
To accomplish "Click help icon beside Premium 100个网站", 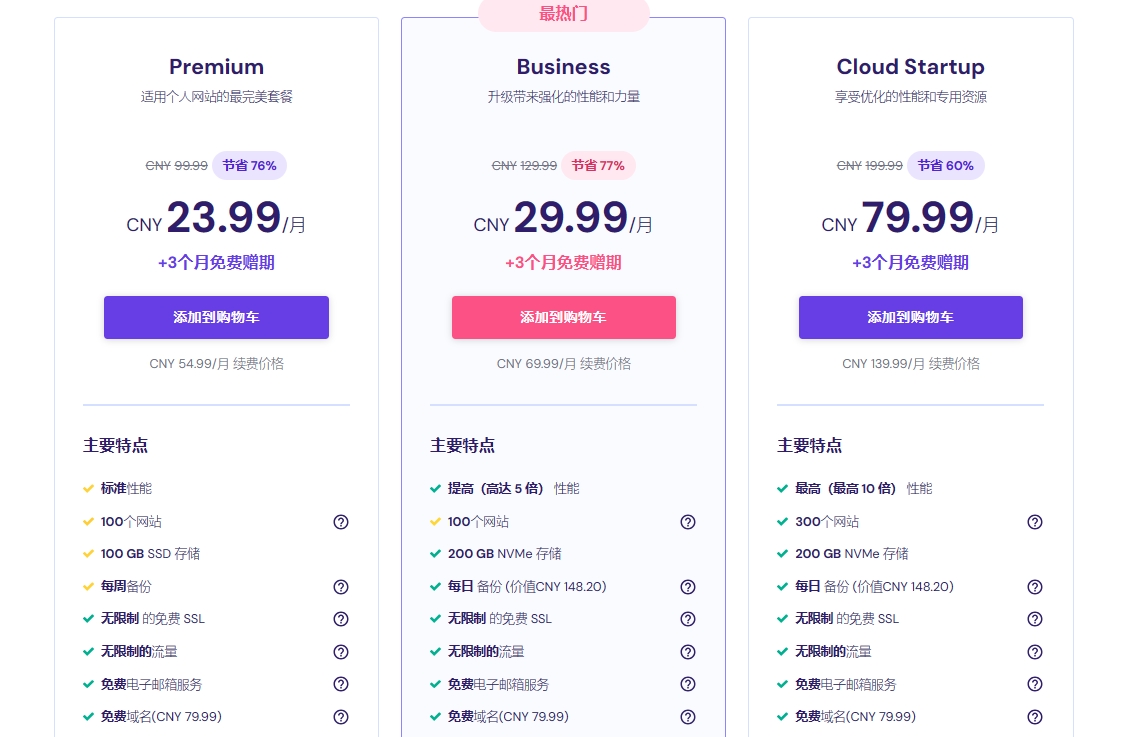I will [x=341, y=522].
